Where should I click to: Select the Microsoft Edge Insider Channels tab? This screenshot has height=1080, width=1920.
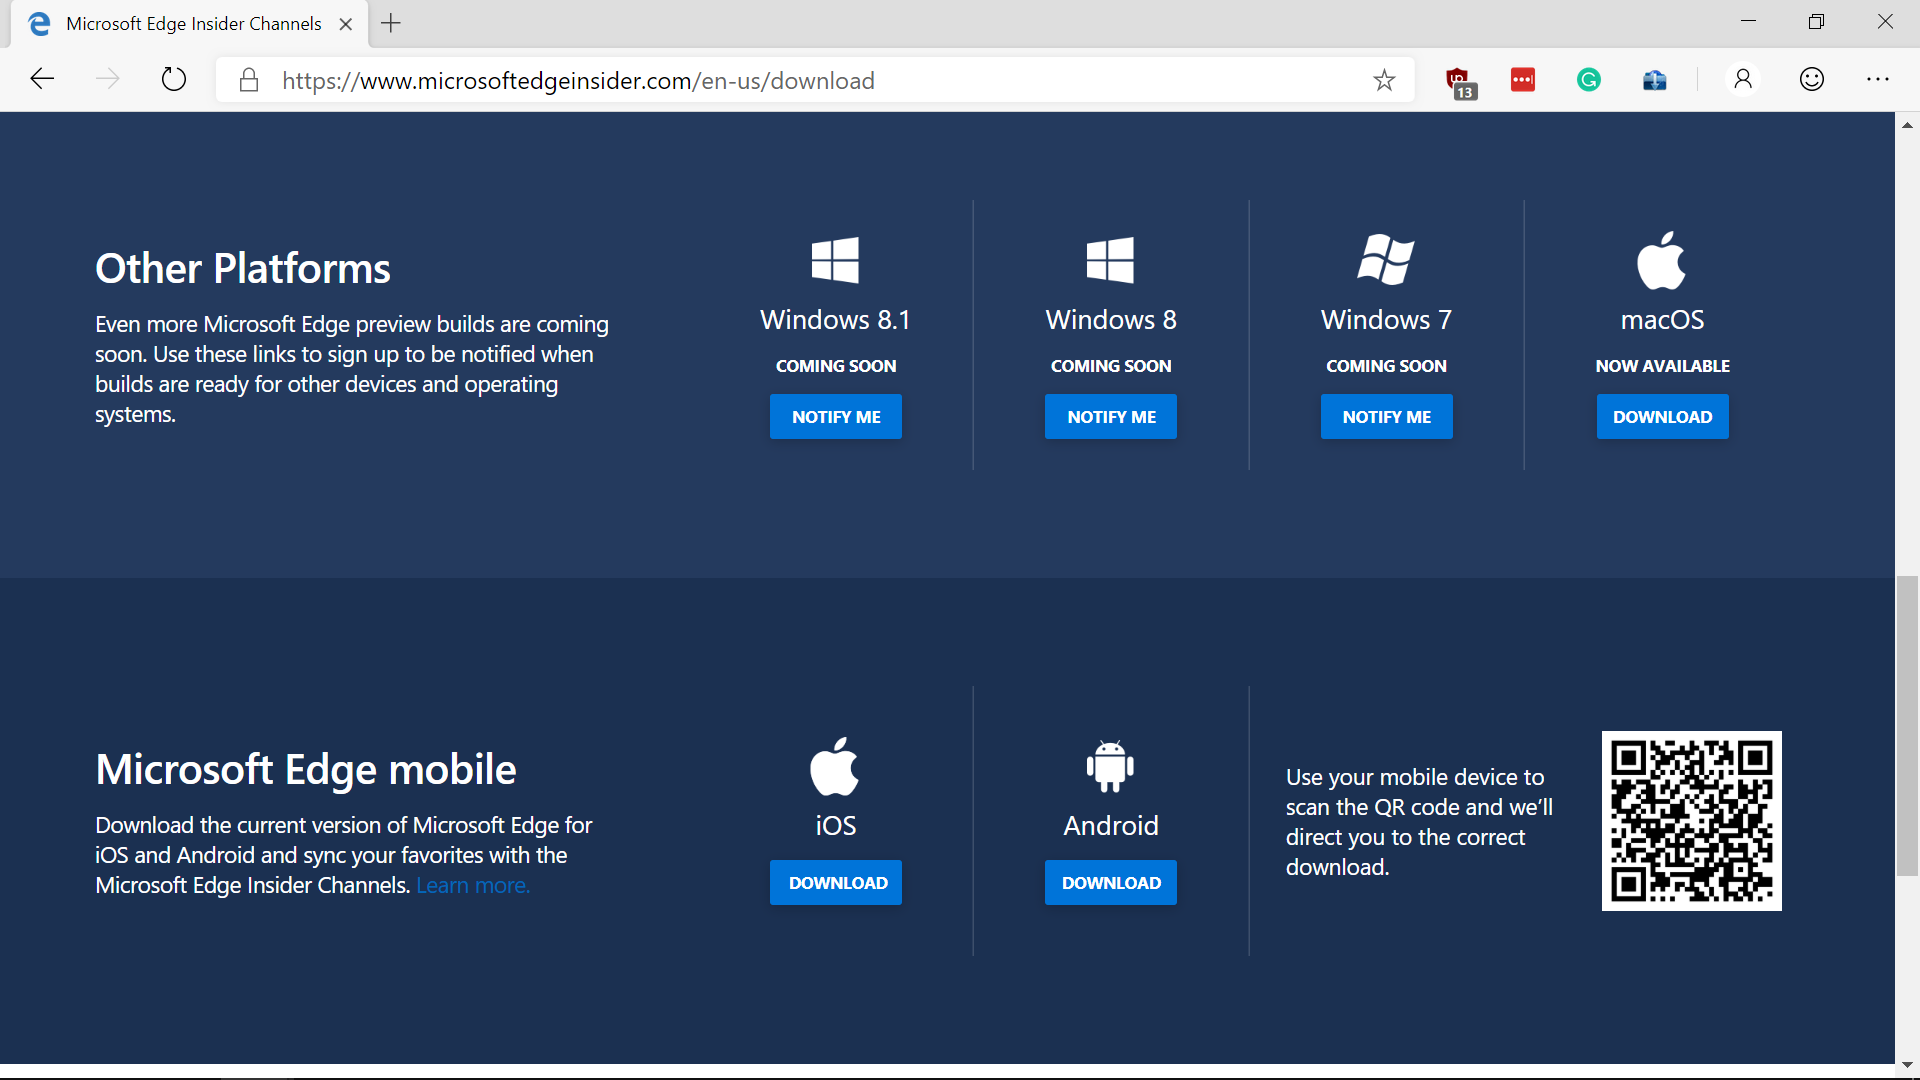(190, 24)
